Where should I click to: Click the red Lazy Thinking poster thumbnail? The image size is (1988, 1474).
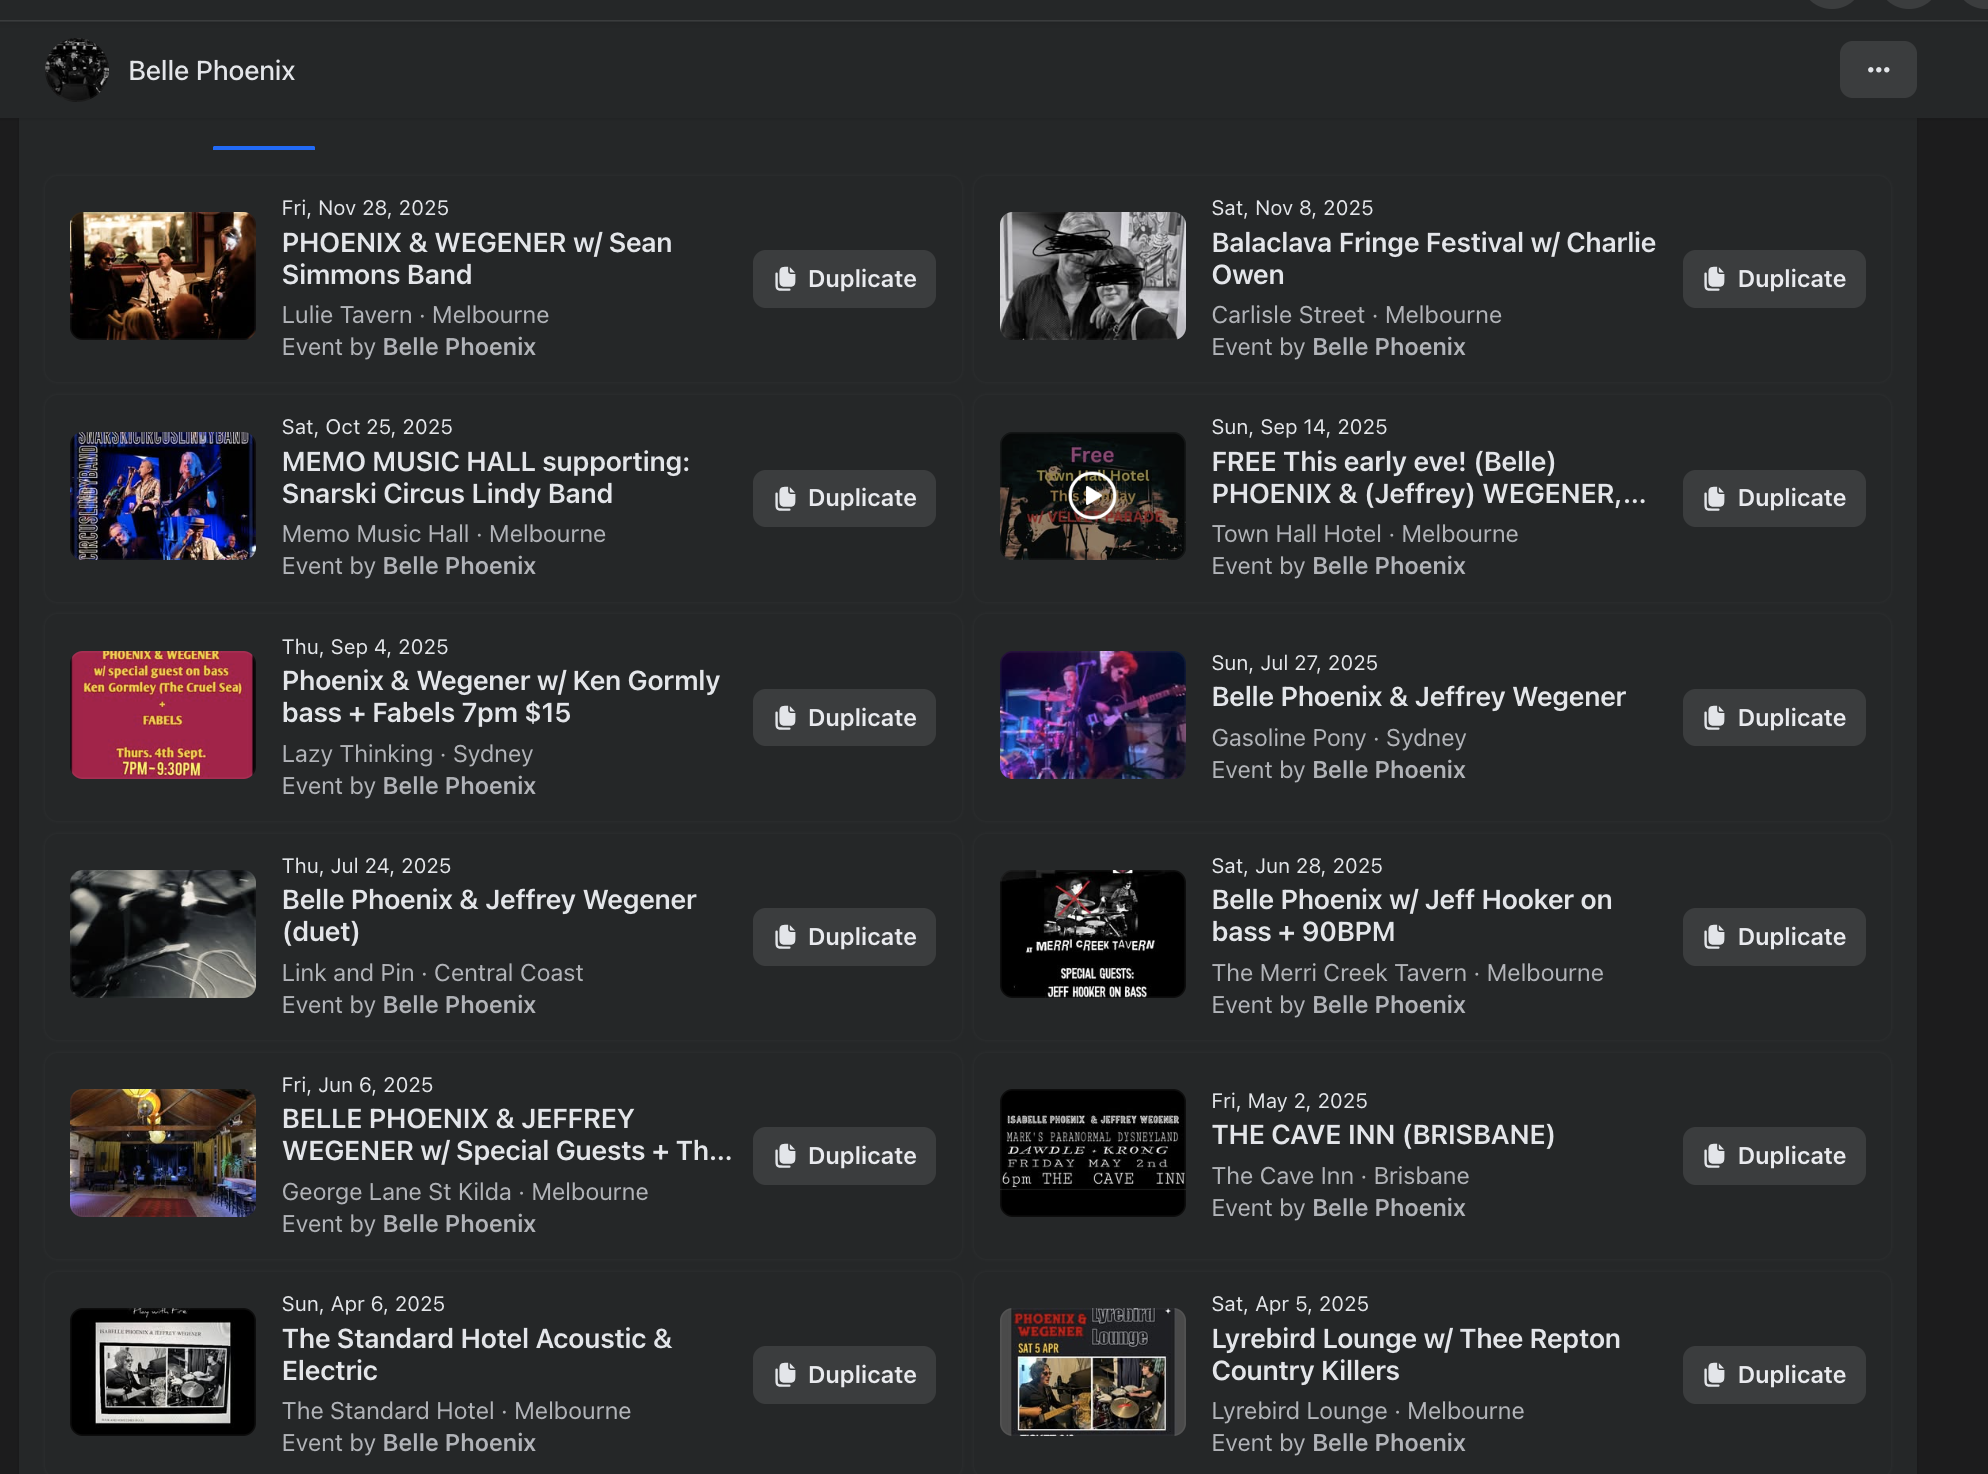(x=163, y=715)
